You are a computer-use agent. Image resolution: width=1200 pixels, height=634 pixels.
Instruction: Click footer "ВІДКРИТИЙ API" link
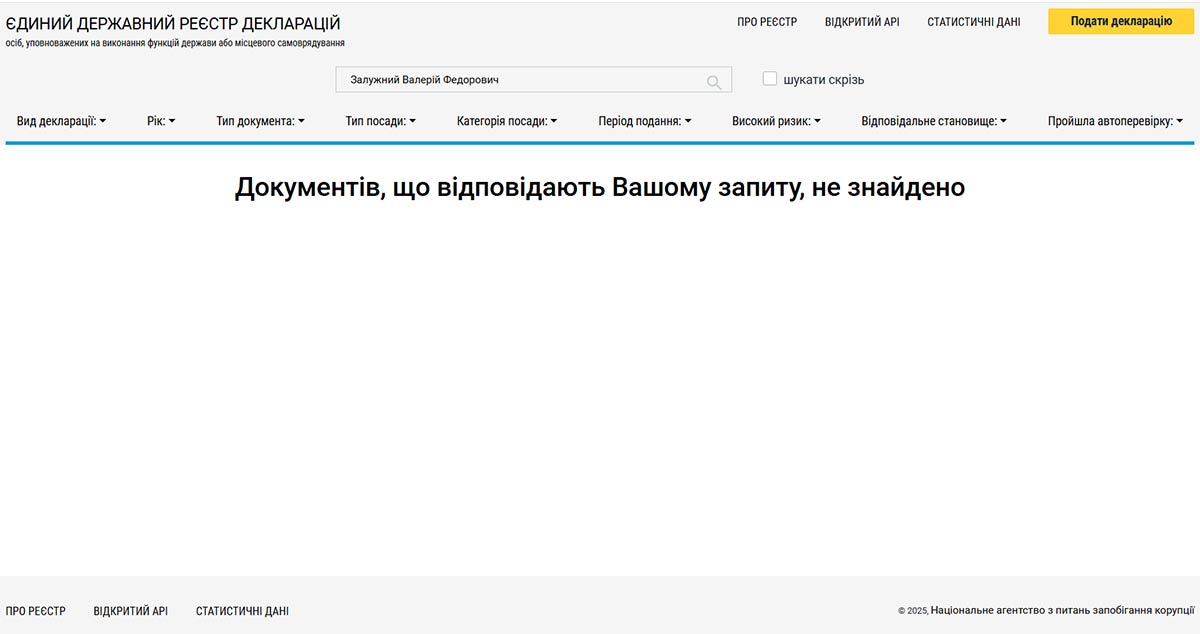[x=131, y=611]
